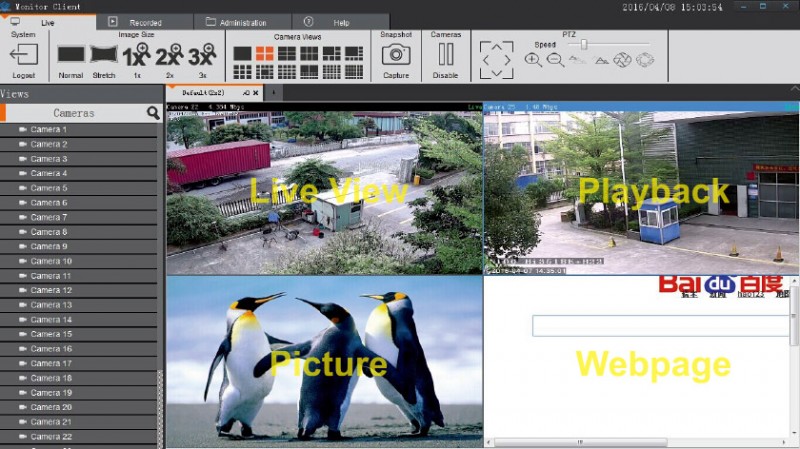Search cameras using magnifier icon
Image resolution: width=800 pixels, height=449 pixels.
[x=153, y=113]
